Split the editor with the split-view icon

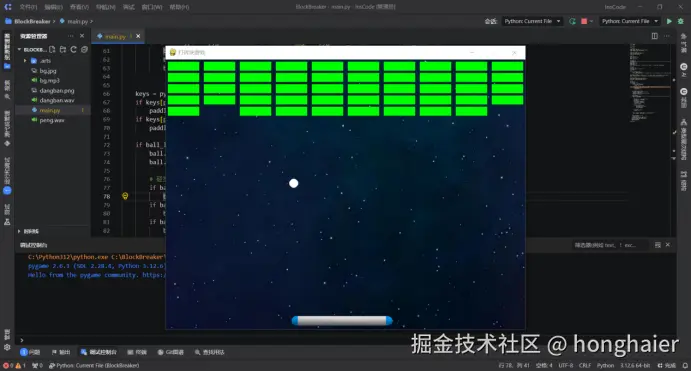coord(654,36)
